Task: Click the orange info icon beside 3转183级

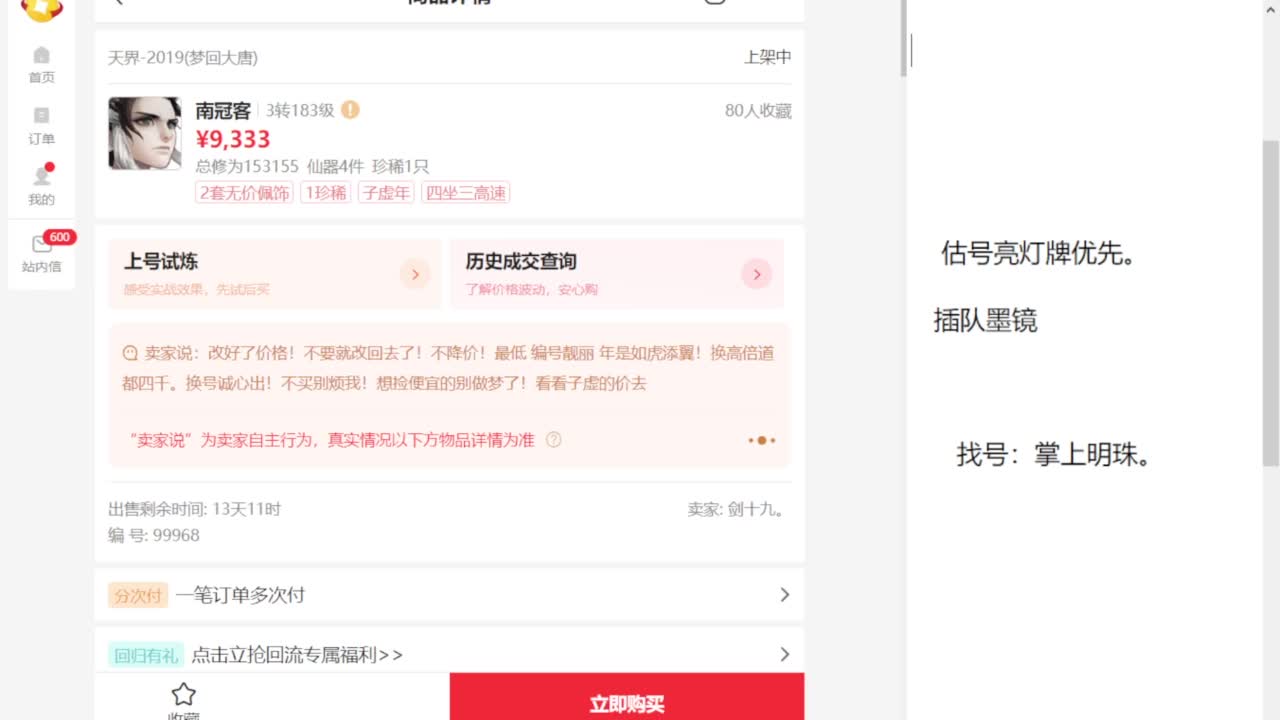Action: click(350, 110)
